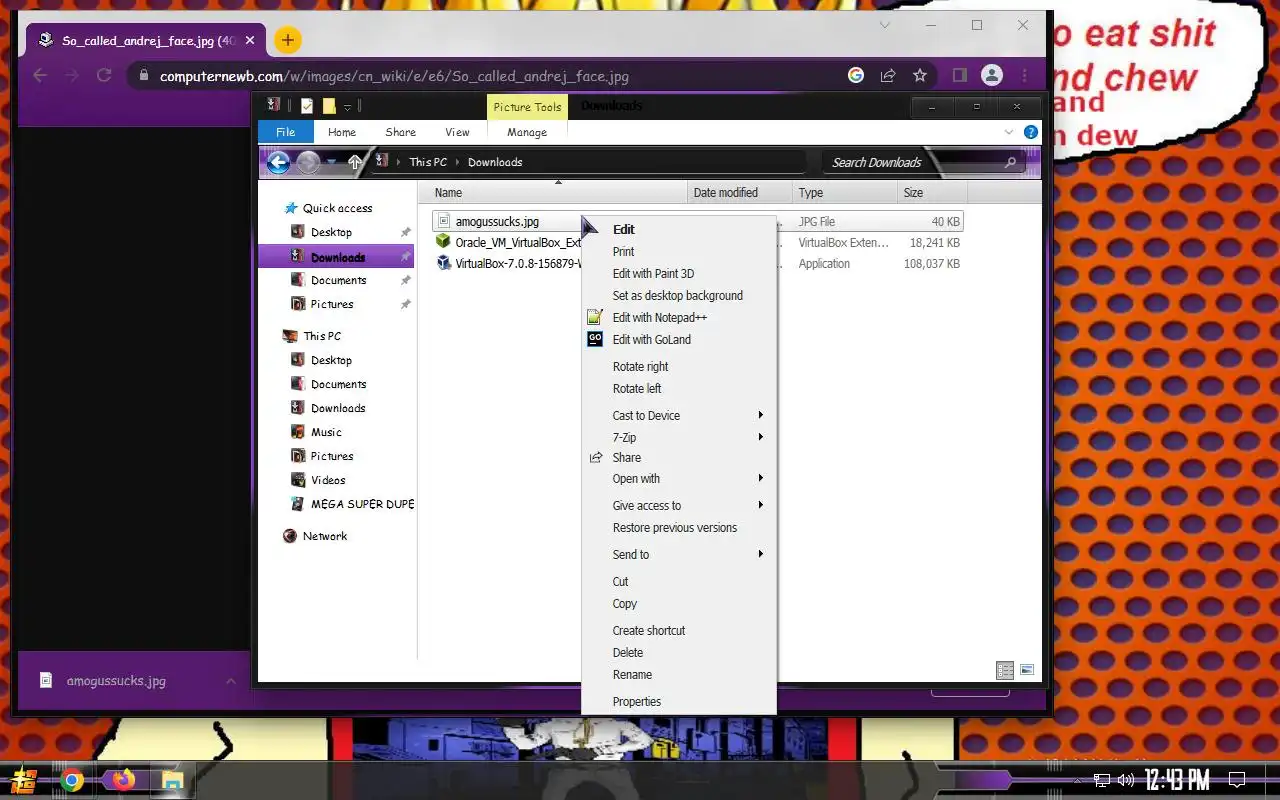Image resolution: width=1280 pixels, height=800 pixels.
Task: Sort files by the Date modified column
Action: click(740, 193)
